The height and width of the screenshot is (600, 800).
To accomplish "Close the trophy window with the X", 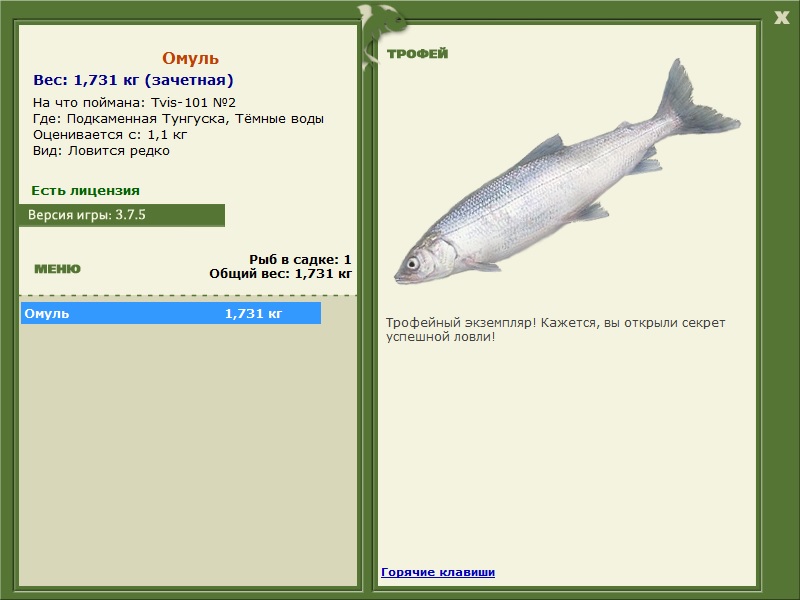I will [x=781, y=15].
